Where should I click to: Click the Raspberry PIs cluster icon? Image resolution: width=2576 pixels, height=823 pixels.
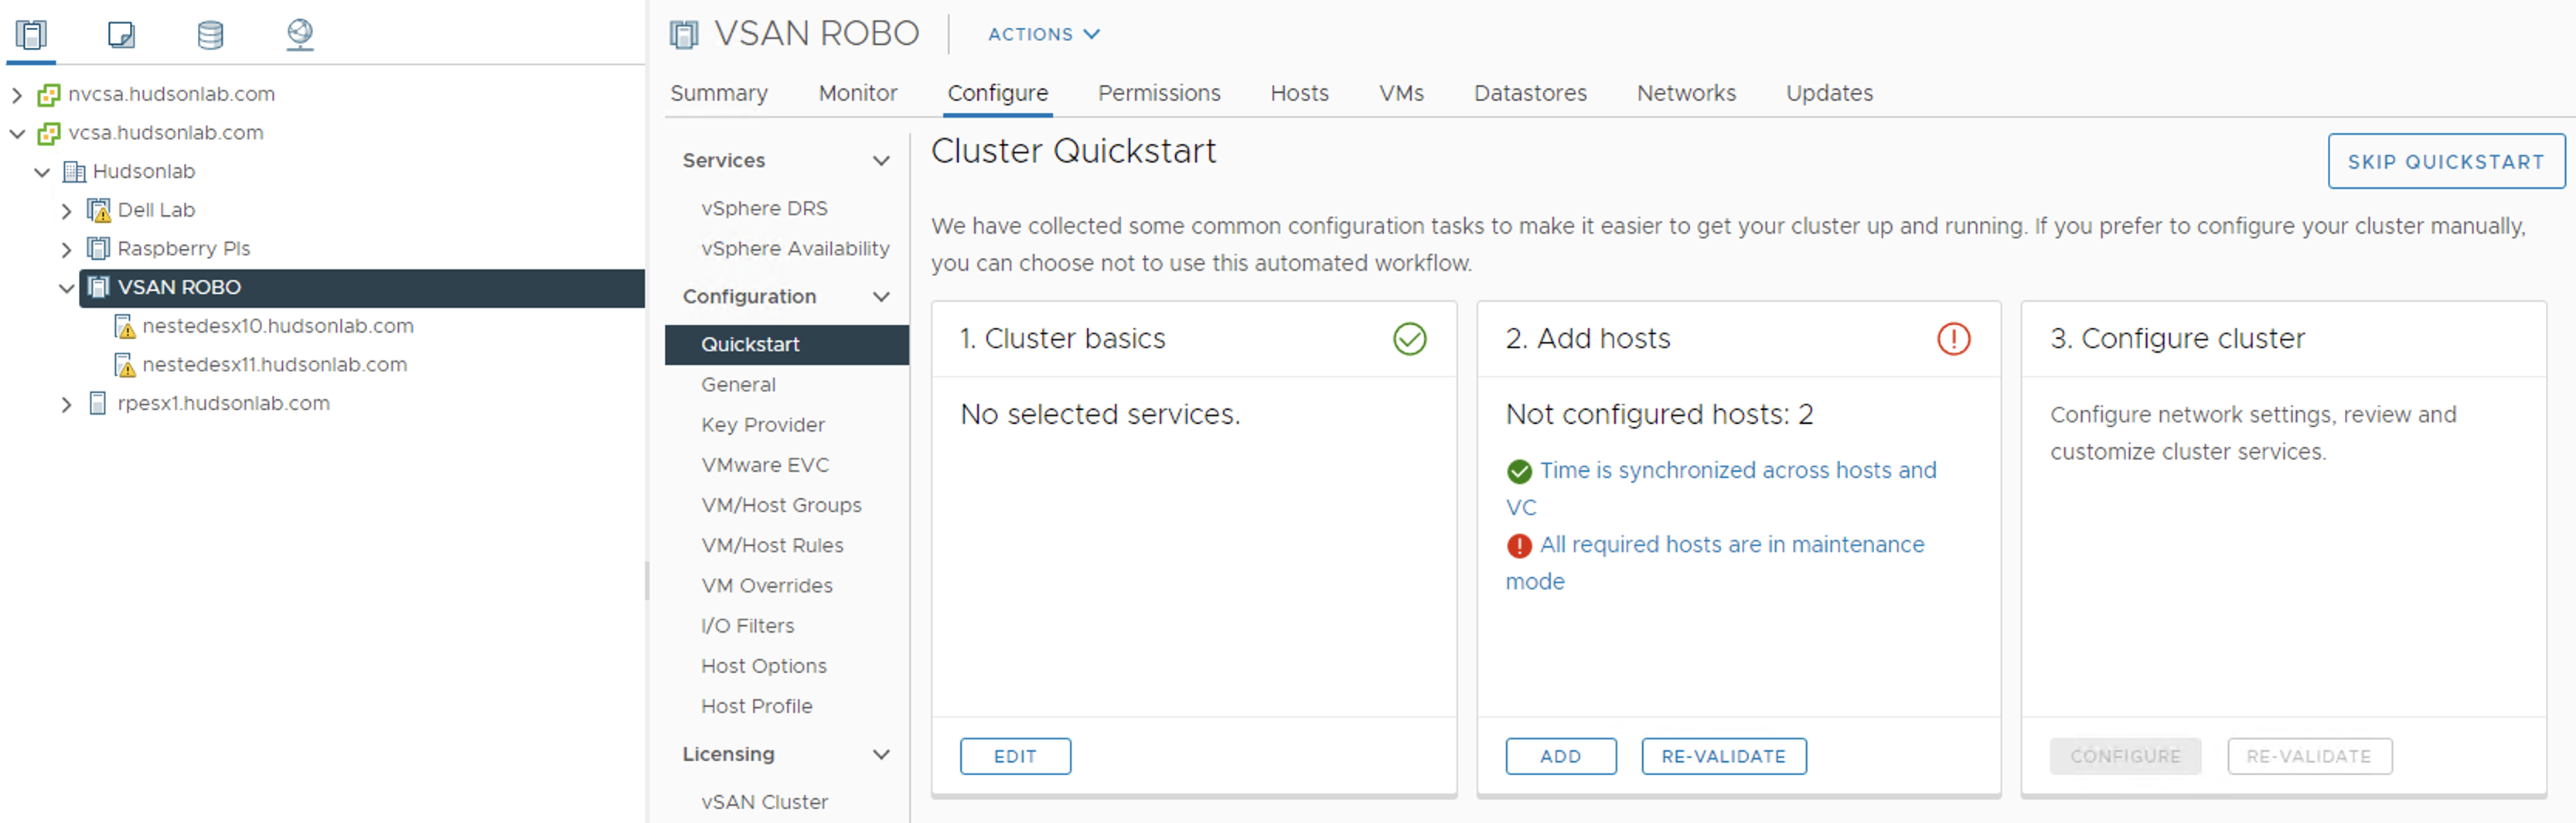pyautogui.click(x=98, y=249)
